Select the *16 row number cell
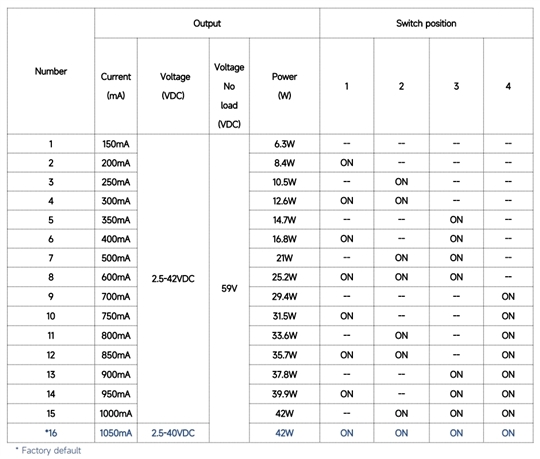This screenshot has height=459, width=540. tap(51, 433)
